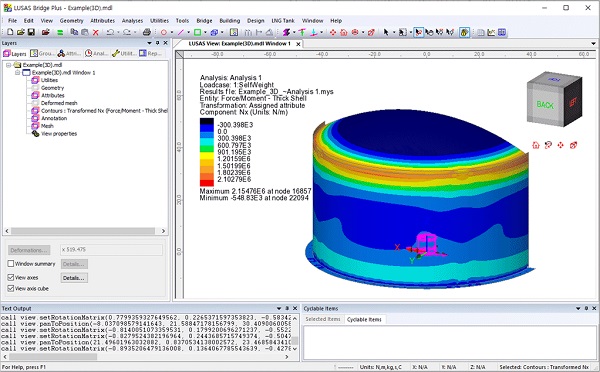The width and height of the screenshot is (600, 372).
Task: Toggle the View axis cube checkbox
Action: coord(11,289)
